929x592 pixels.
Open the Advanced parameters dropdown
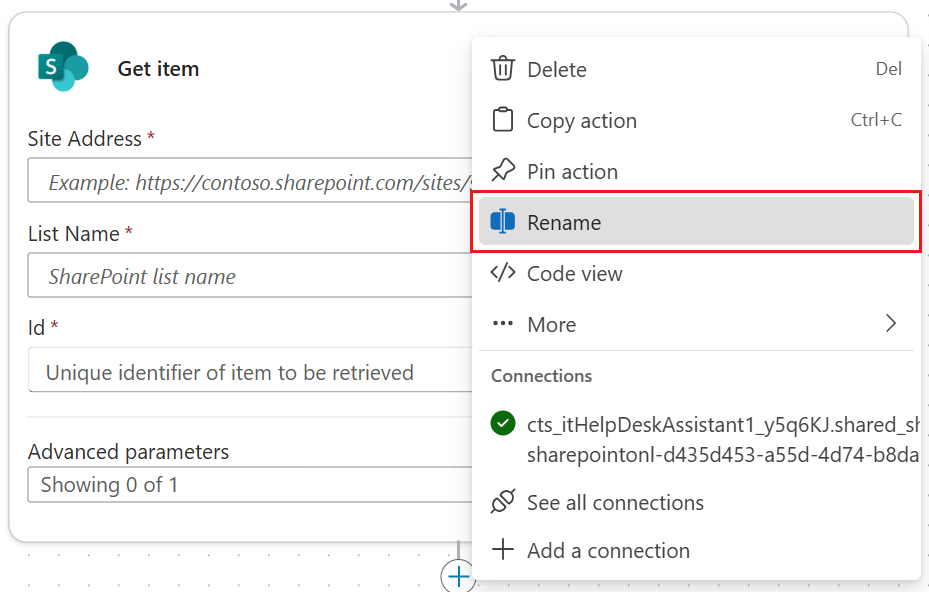click(249, 485)
